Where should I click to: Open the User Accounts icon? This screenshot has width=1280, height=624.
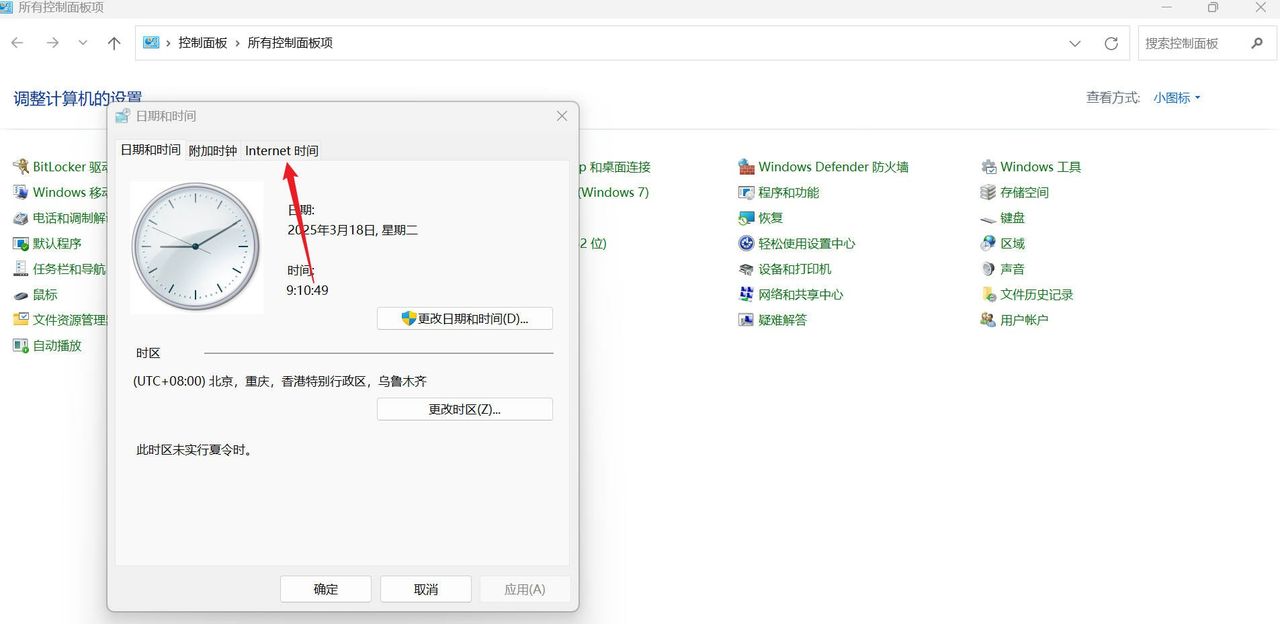click(989, 320)
